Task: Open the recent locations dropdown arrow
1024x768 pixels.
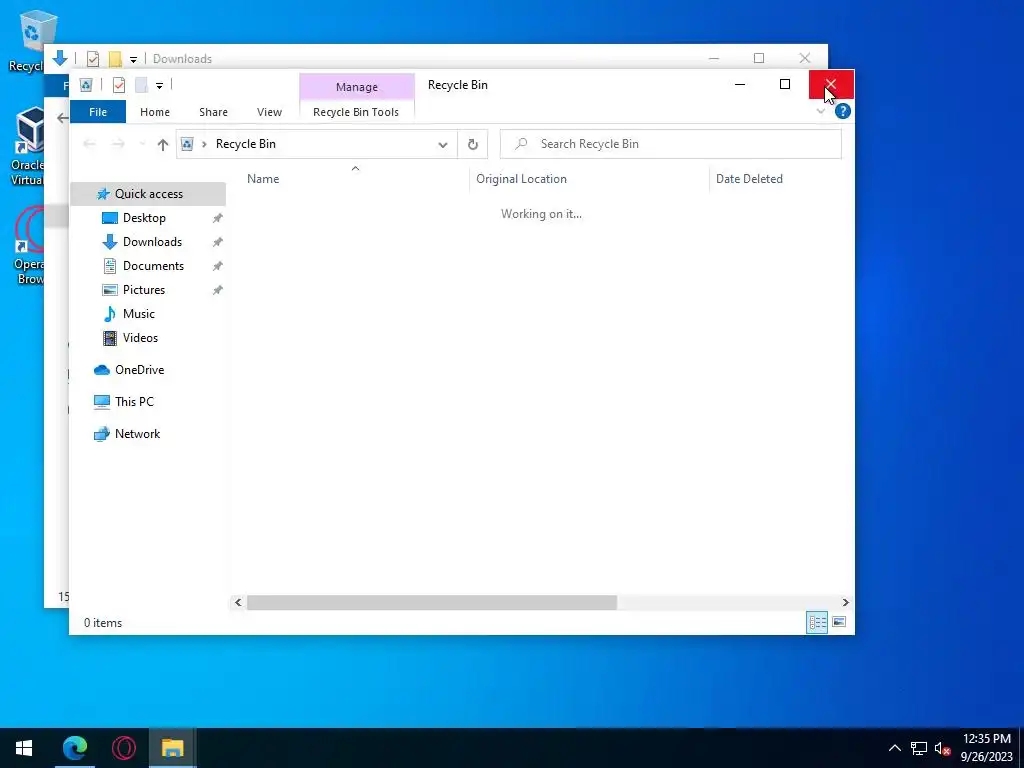Action: coord(142,144)
